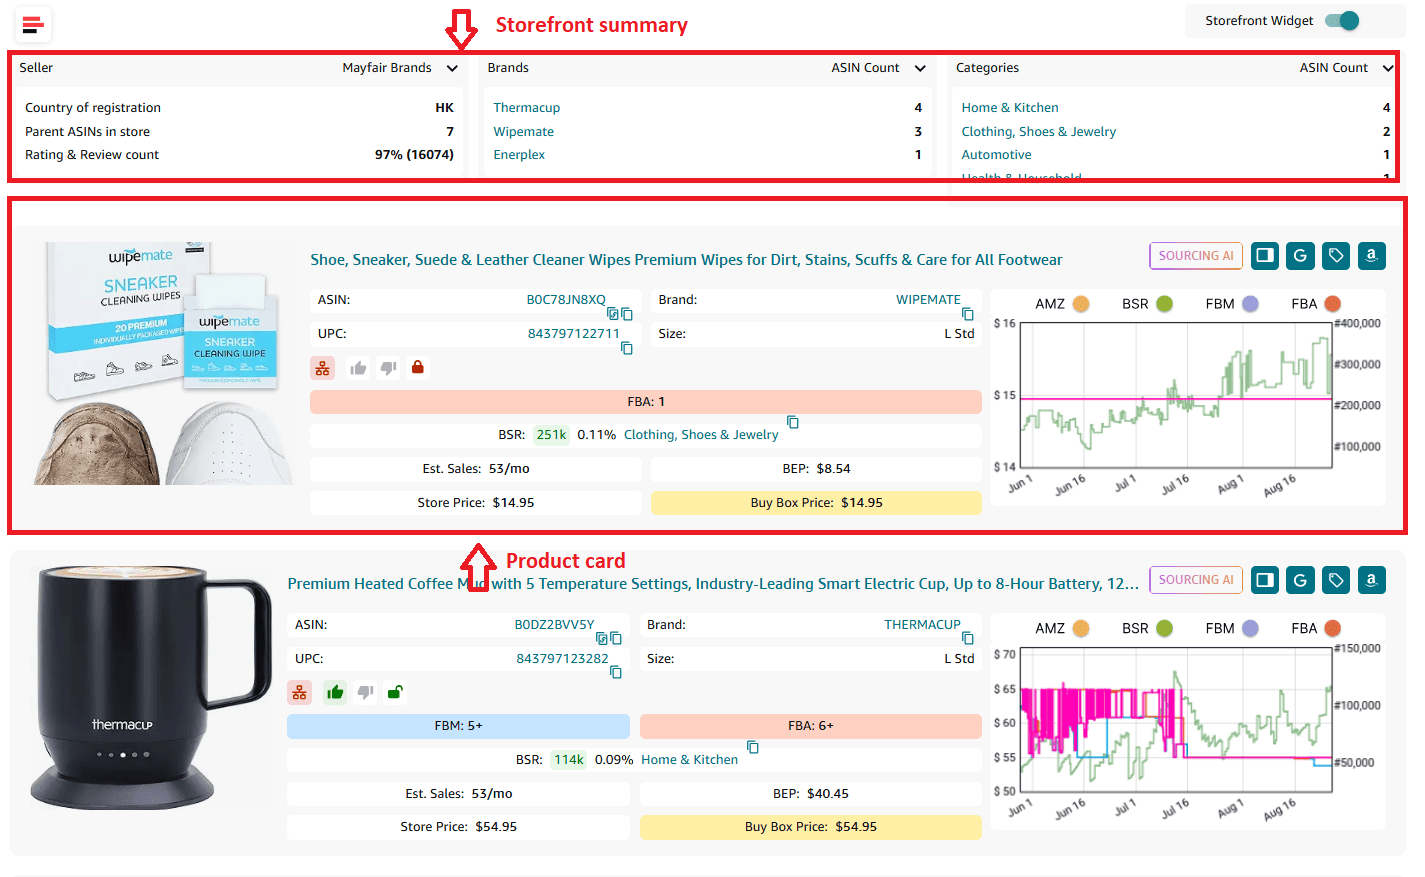The width and height of the screenshot is (1425, 877).
Task: Click the variations icon on the sneaker wipes card
Action: coord(322,367)
